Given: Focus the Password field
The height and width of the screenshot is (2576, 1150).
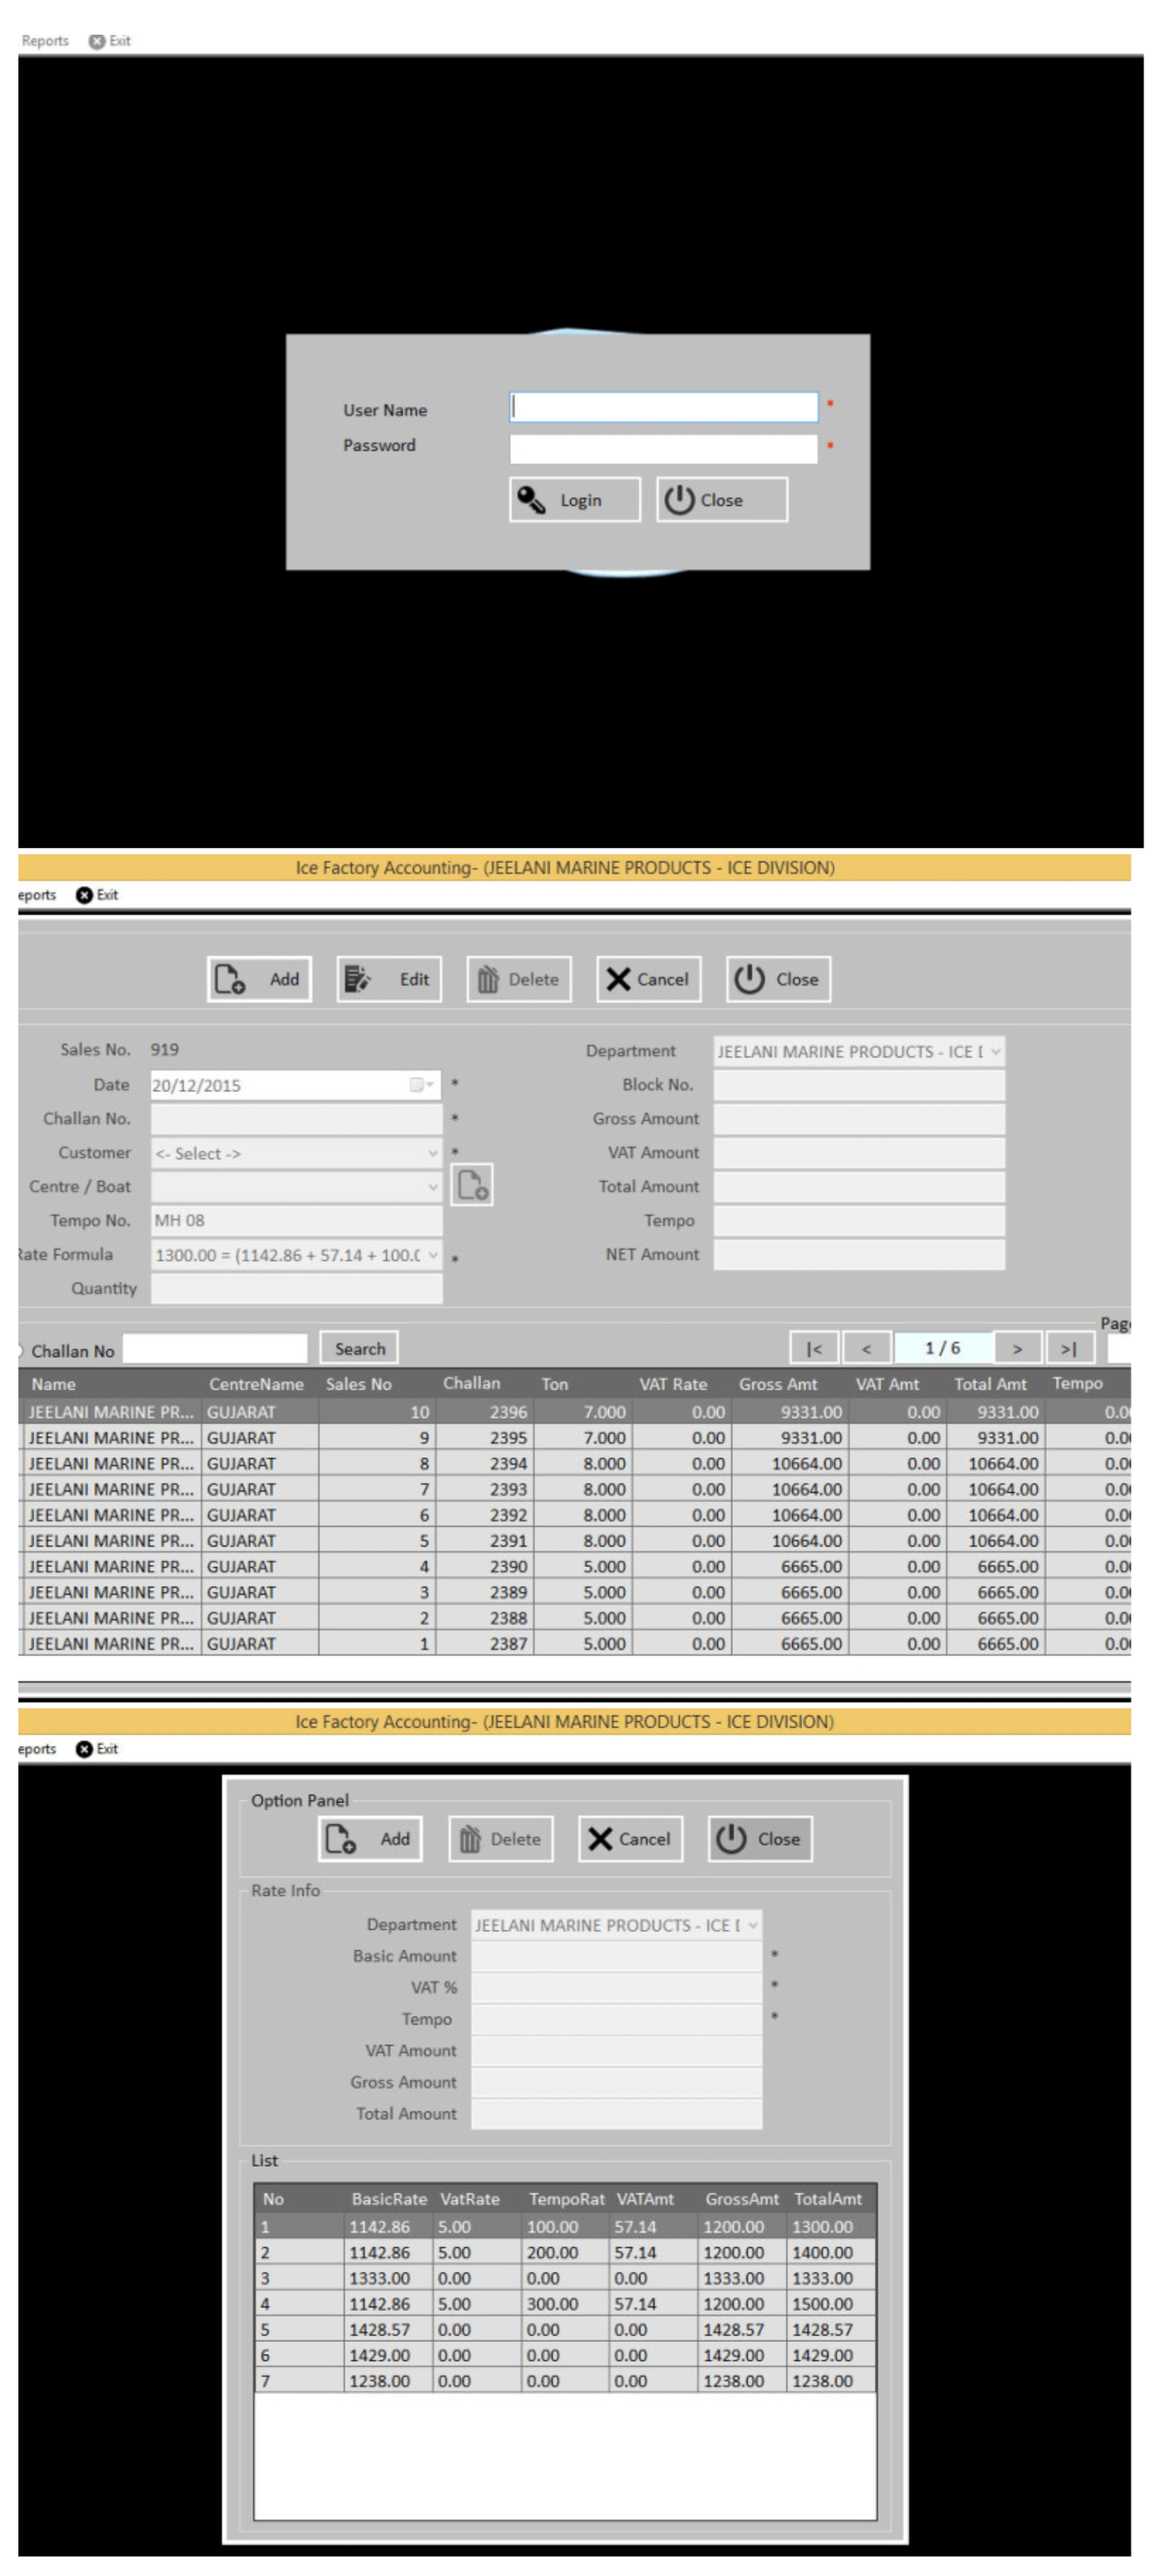Looking at the screenshot, I should point(663,449).
